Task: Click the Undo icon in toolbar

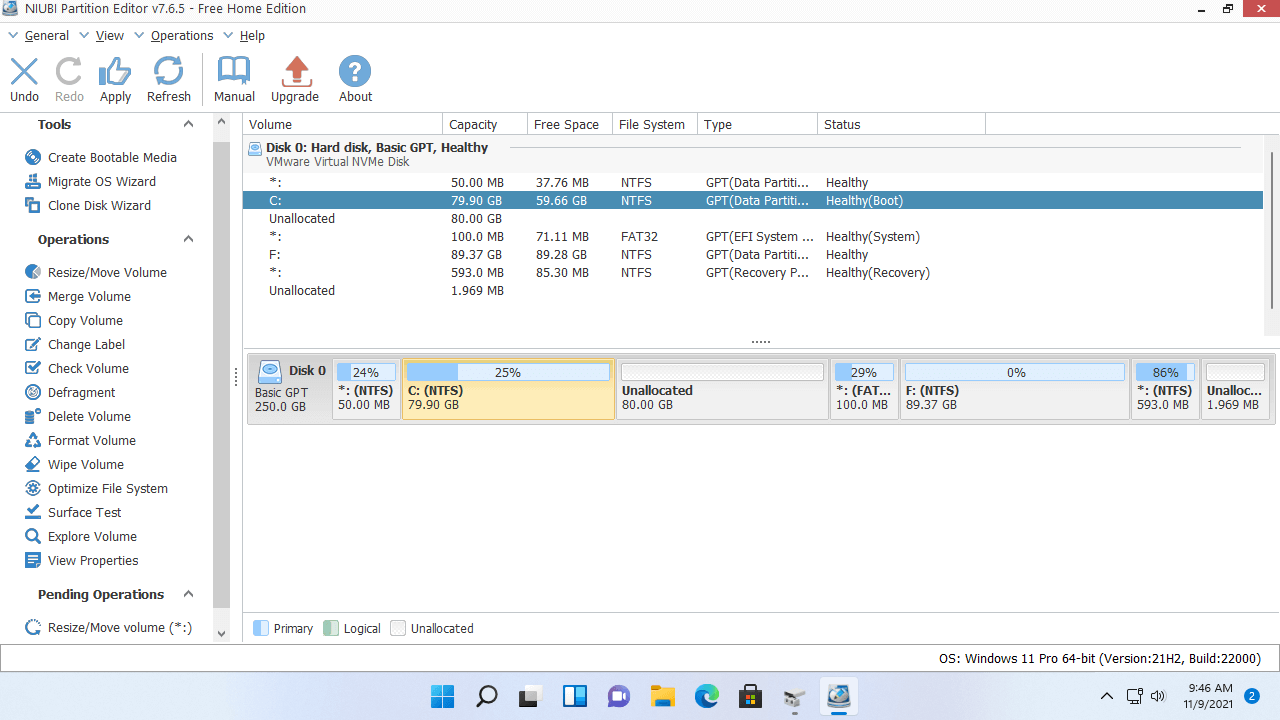Action: click(24, 72)
